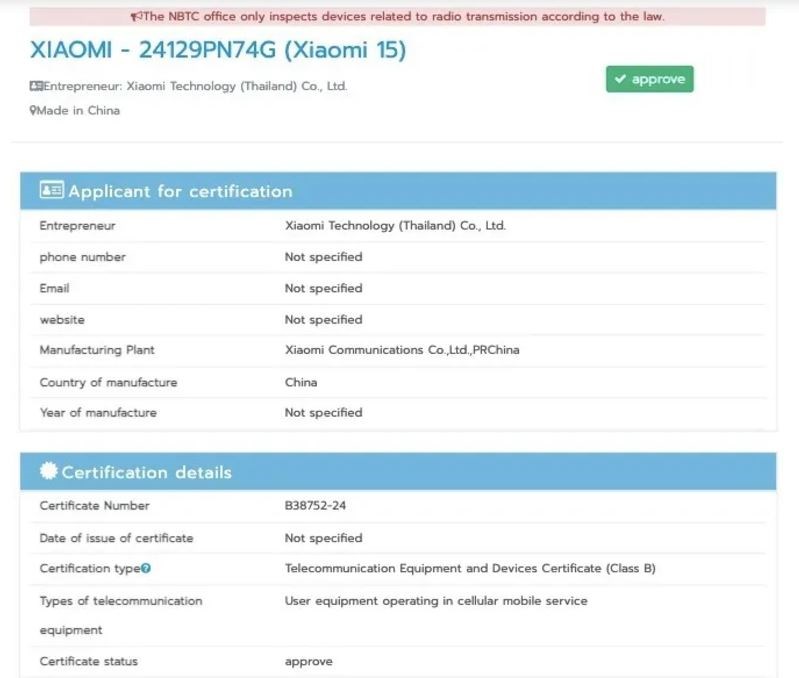Click the Made in China text

(x=78, y=111)
